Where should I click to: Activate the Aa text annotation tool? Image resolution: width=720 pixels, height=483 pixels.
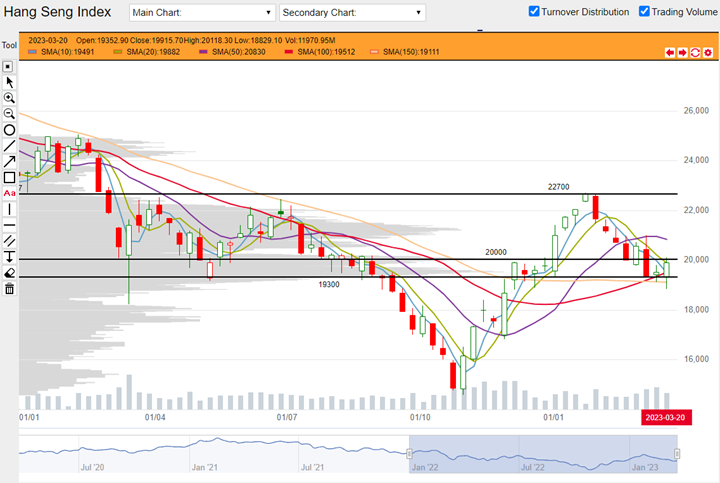point(9,193)
